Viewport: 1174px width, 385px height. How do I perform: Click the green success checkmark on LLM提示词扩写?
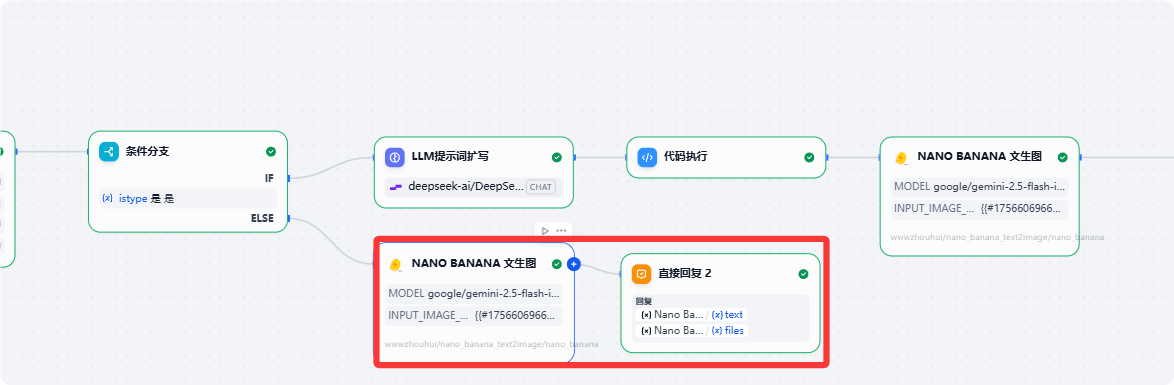point(557,157)
